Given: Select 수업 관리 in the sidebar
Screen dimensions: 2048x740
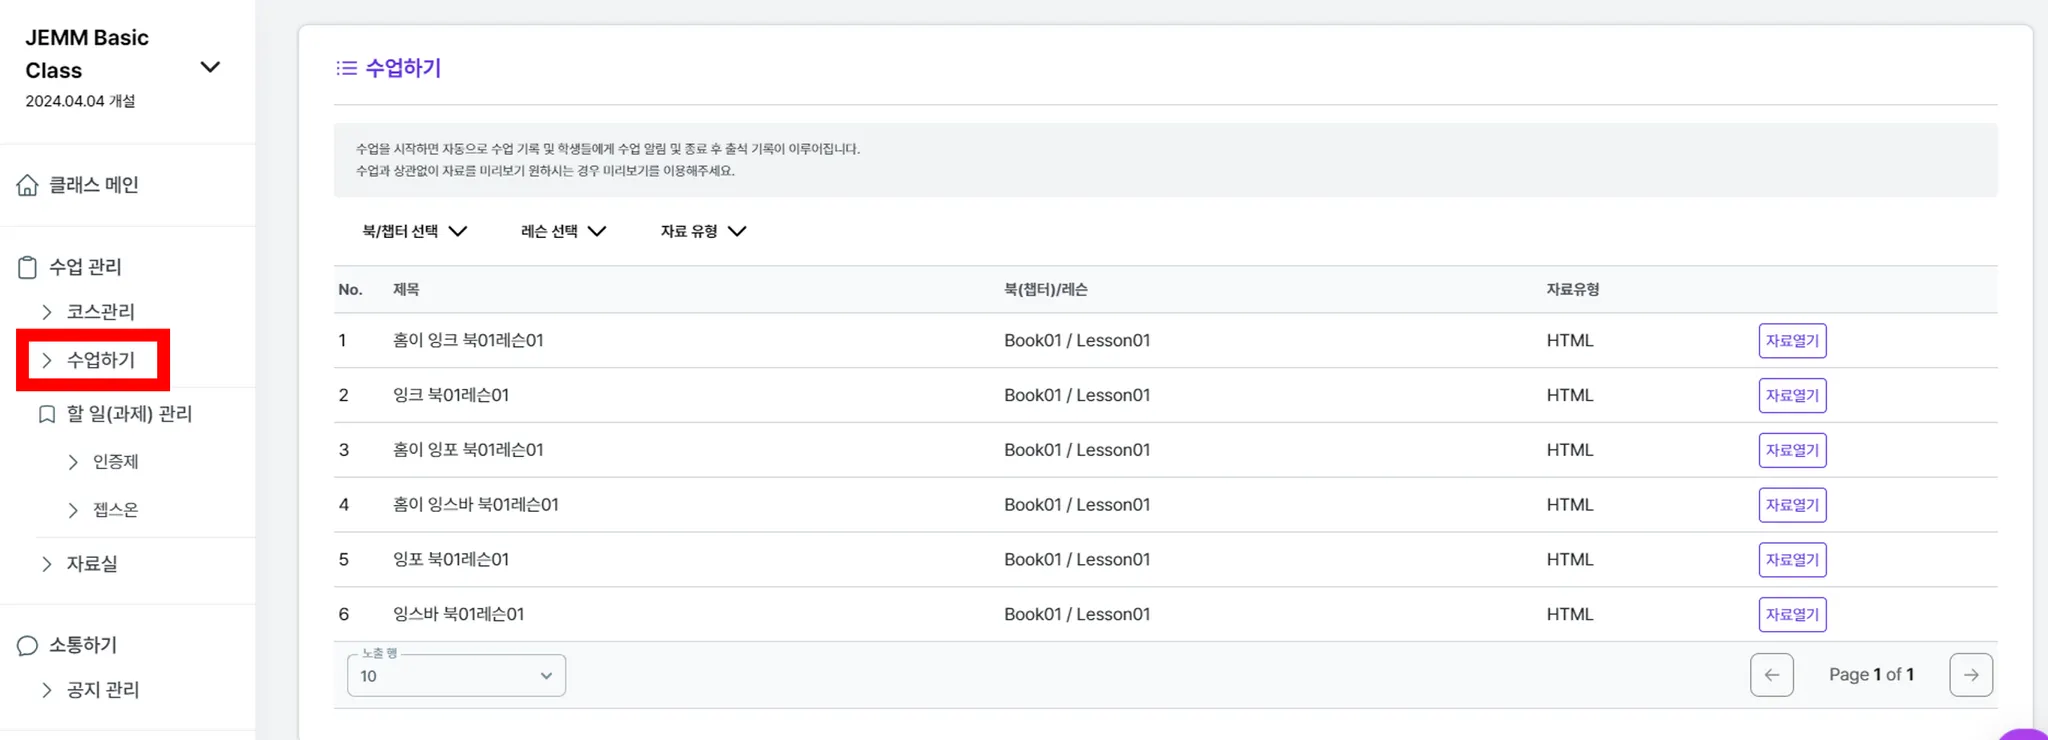Looking at the screenshot, I should (x=85, y=267).
